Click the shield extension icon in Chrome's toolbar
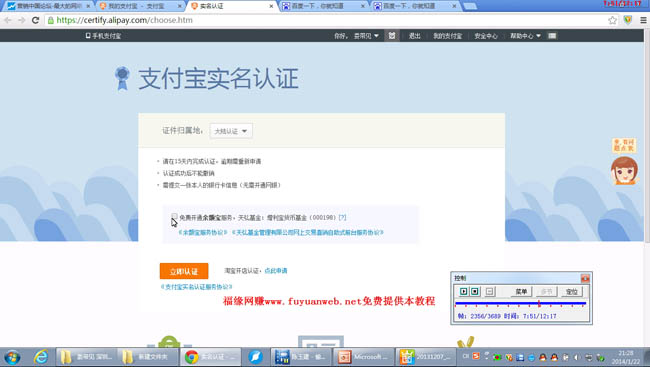This screenshot has width=650, height=367. point(628,20)
